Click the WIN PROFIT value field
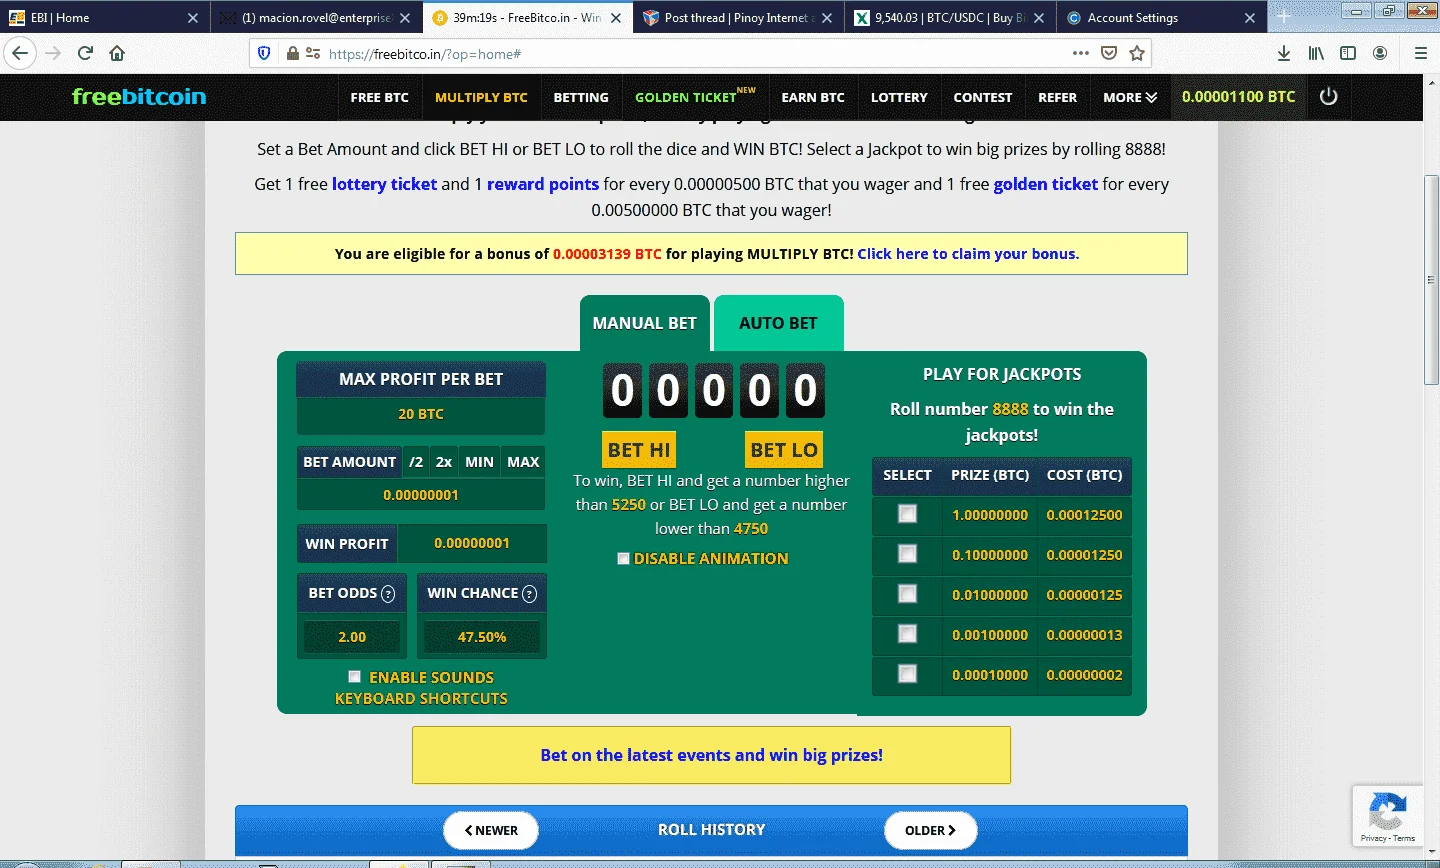 pos(472,543)
